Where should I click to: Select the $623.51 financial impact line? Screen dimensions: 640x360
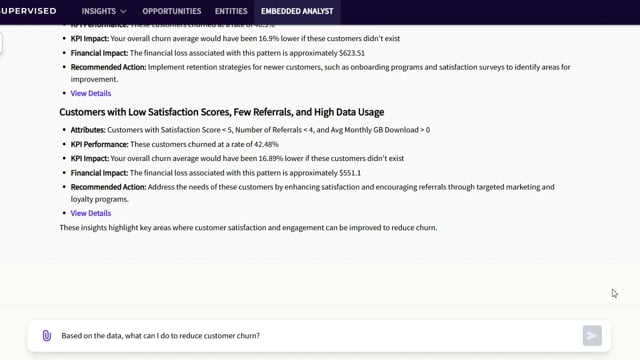point(218,53)
